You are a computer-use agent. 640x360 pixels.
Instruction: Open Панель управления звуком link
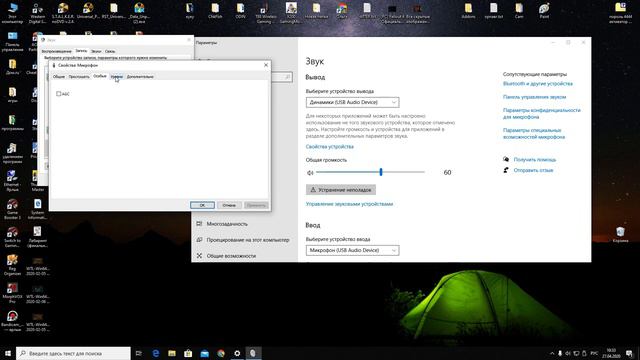tap(534, 97)
